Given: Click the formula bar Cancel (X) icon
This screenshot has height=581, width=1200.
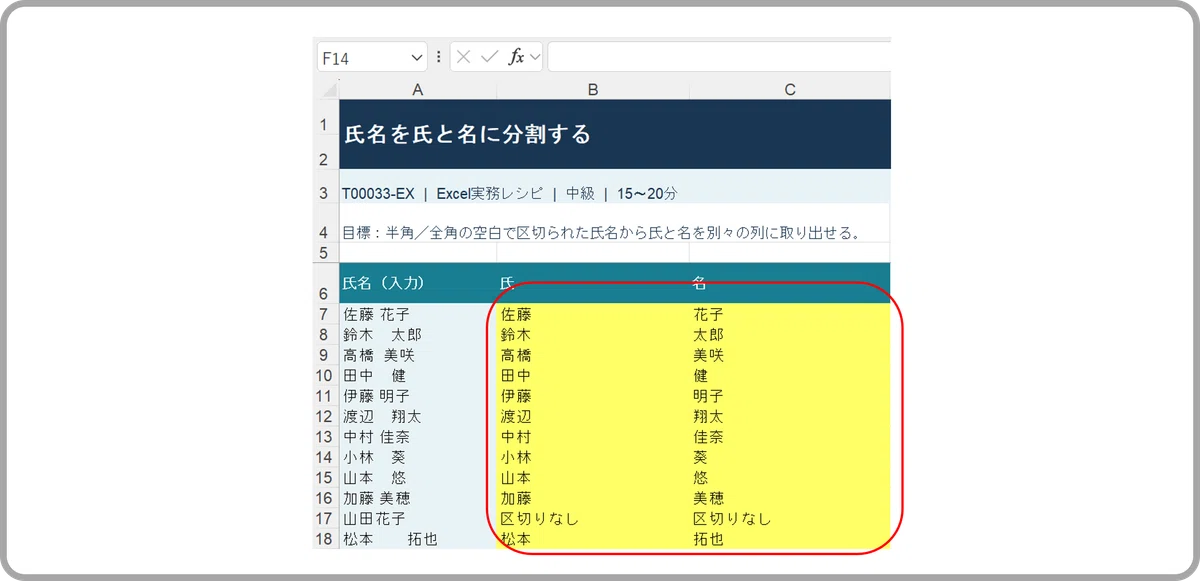Looking at the screenshot, I should click(464, 57).
